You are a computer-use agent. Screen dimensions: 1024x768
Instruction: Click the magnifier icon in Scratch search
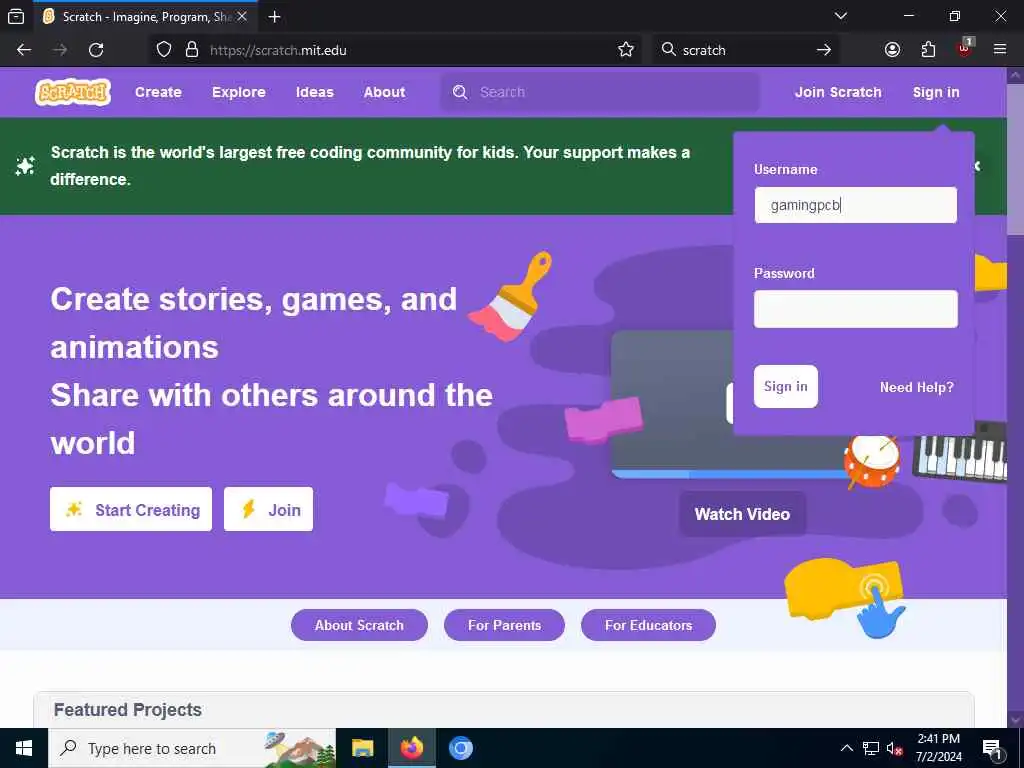point(460,92)
